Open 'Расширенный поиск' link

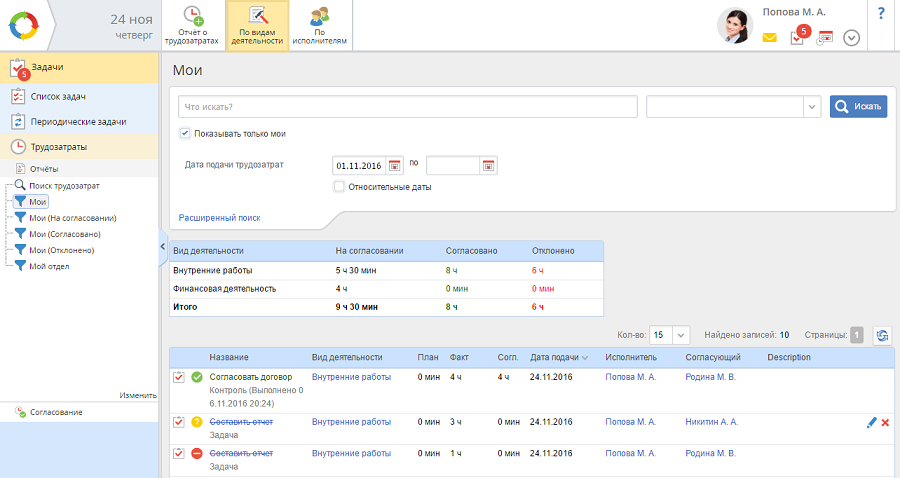click(x=218, y=217)
